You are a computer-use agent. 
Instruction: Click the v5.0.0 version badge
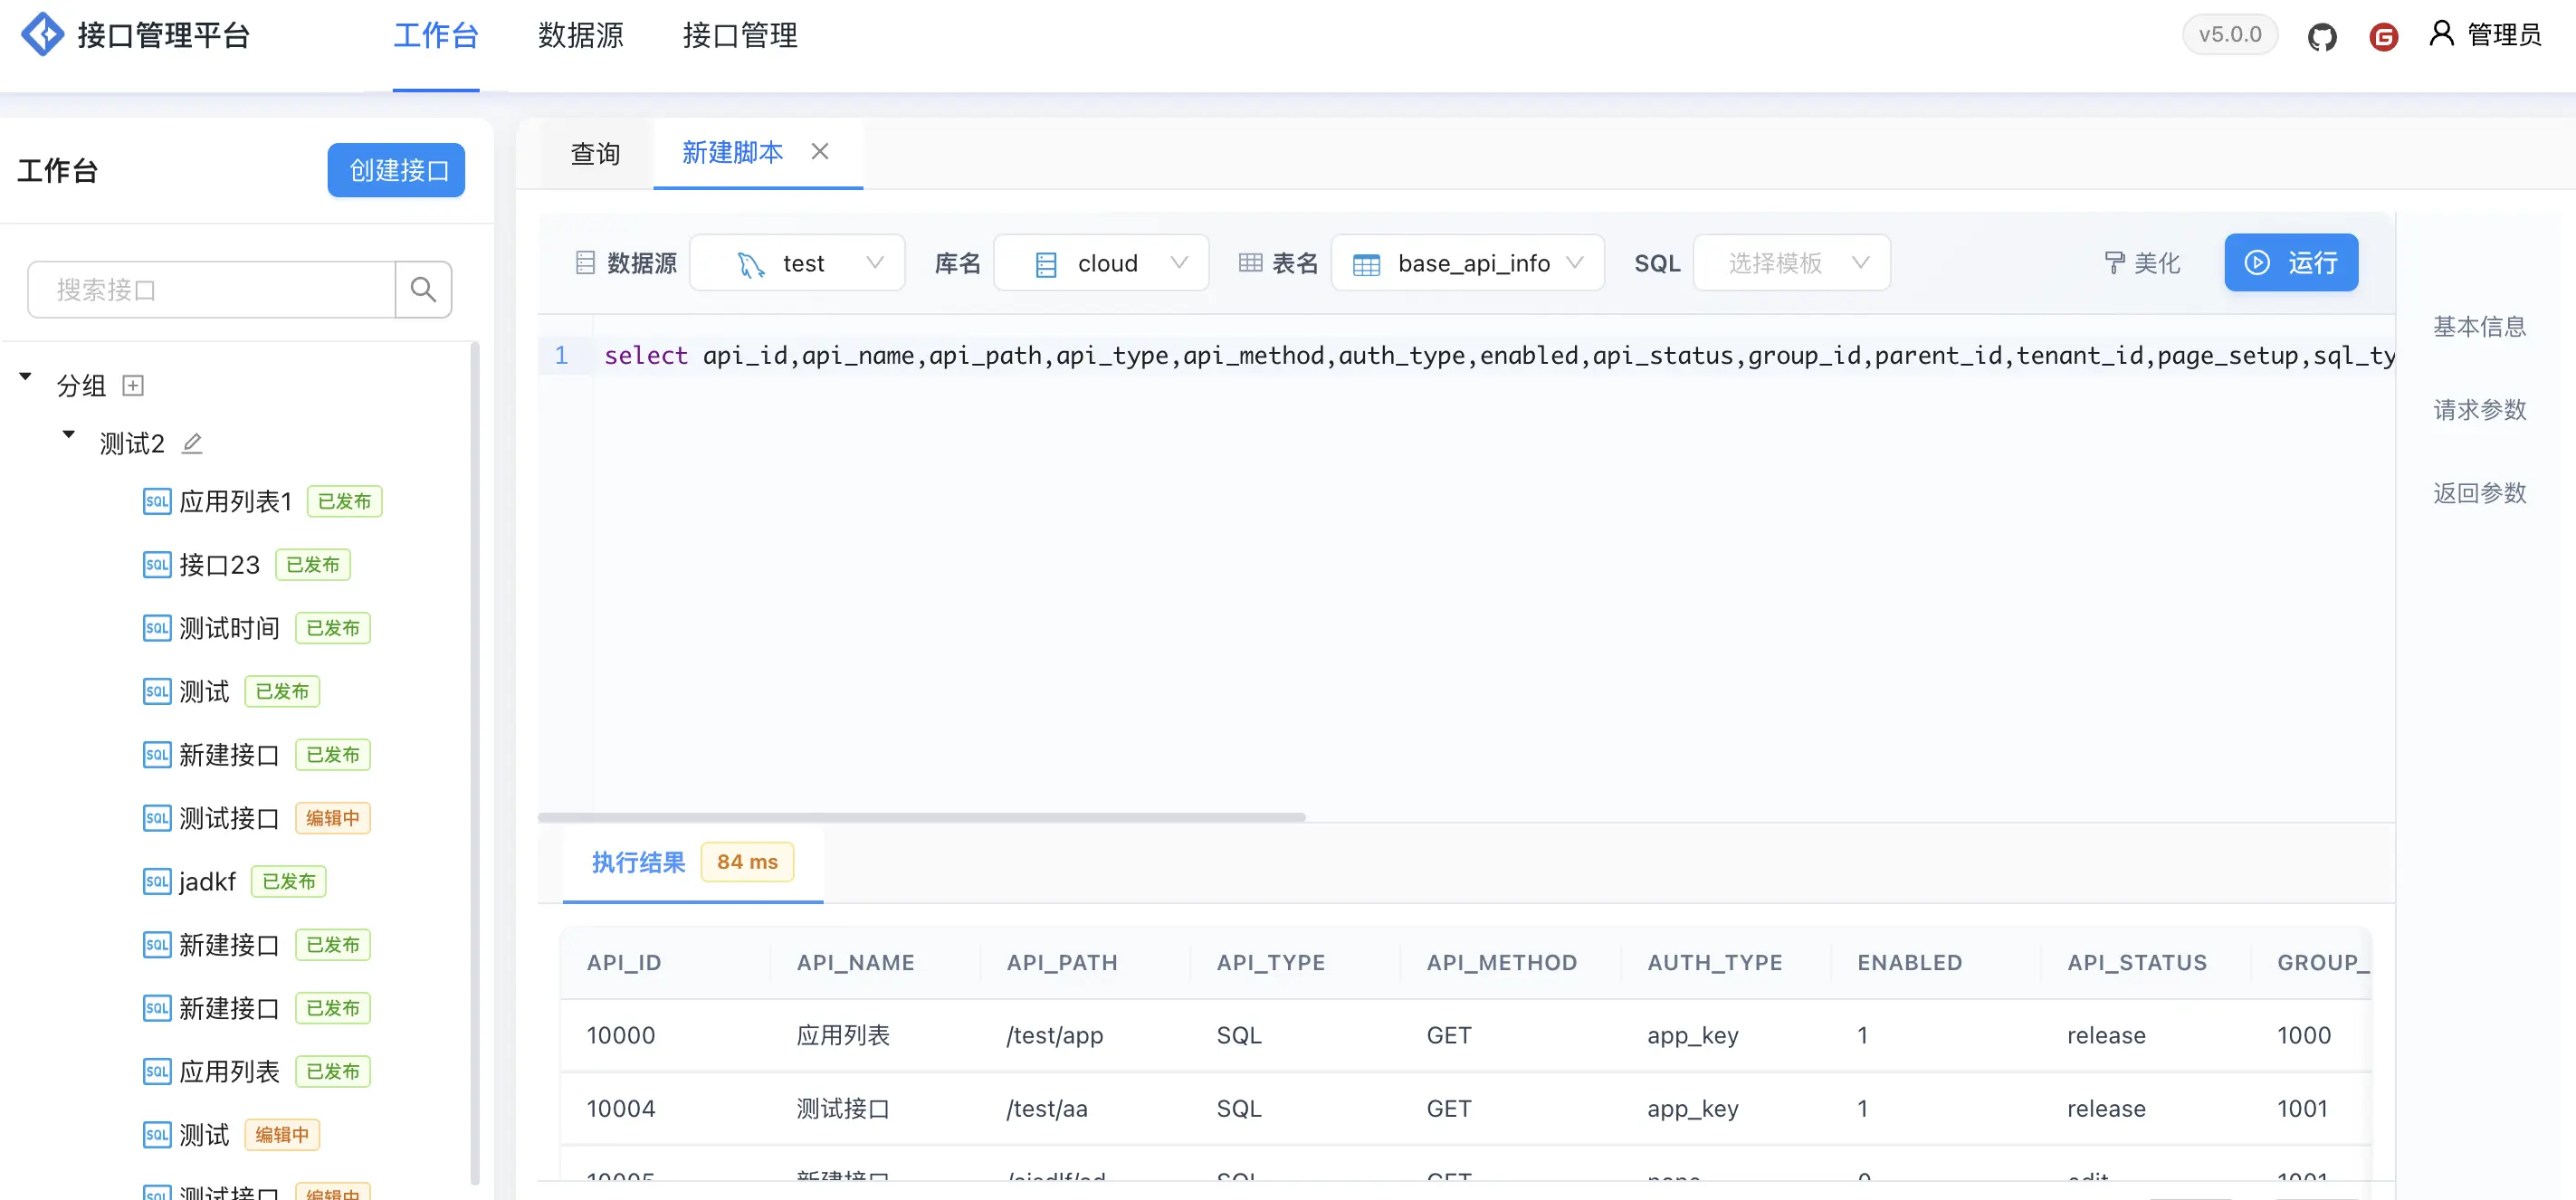point(2229,35)
